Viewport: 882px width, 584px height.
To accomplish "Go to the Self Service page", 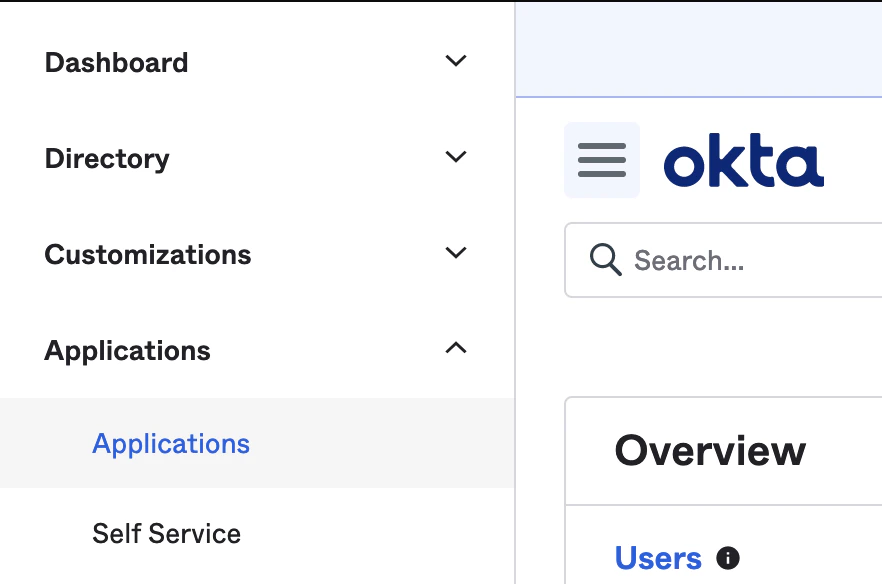I will 166,533.
